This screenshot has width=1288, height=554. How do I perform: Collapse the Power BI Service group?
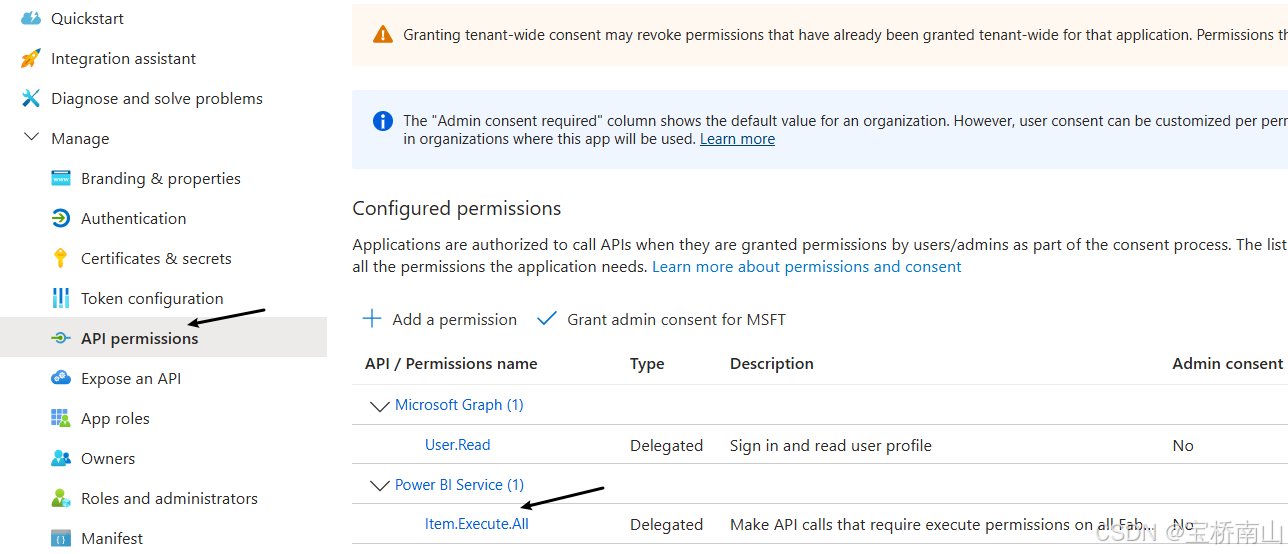point(379,486)
